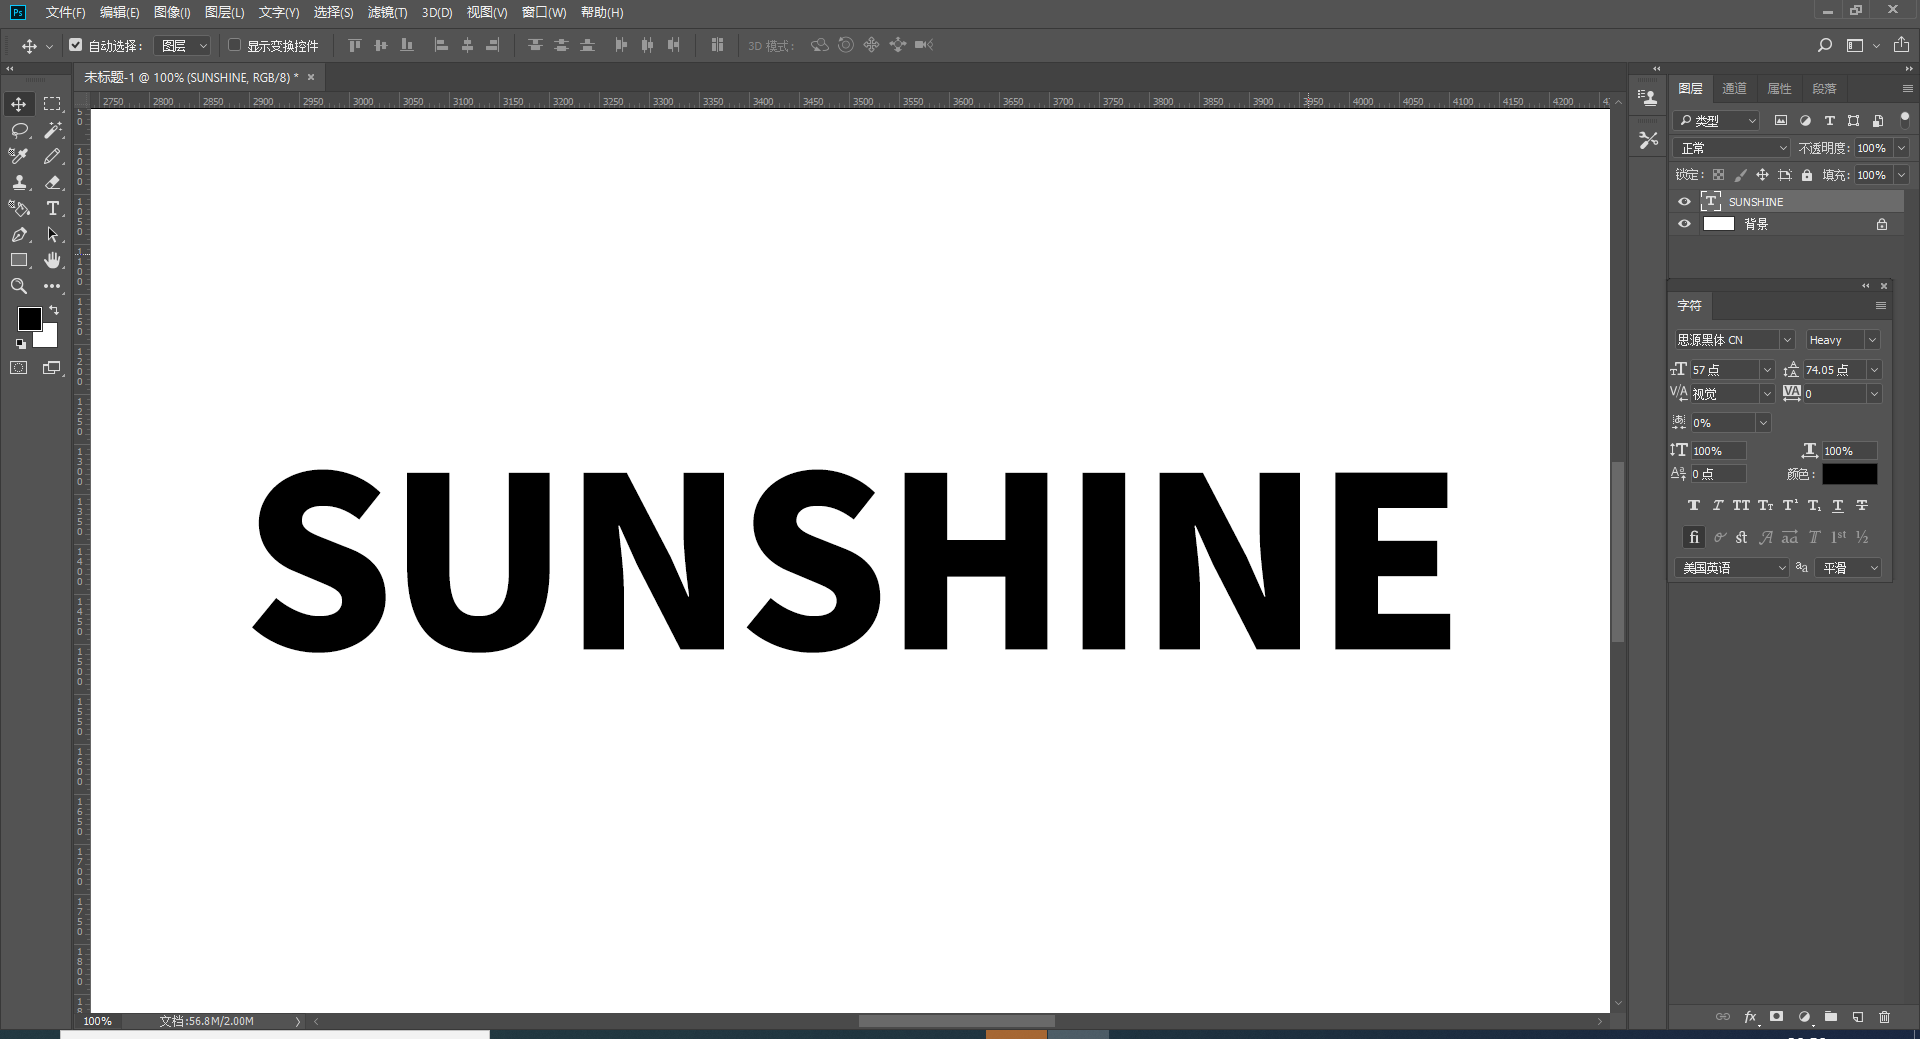Click the layer style fx button
The width and height of the screenshot is (1920, 1039).
point(1750,1017)
